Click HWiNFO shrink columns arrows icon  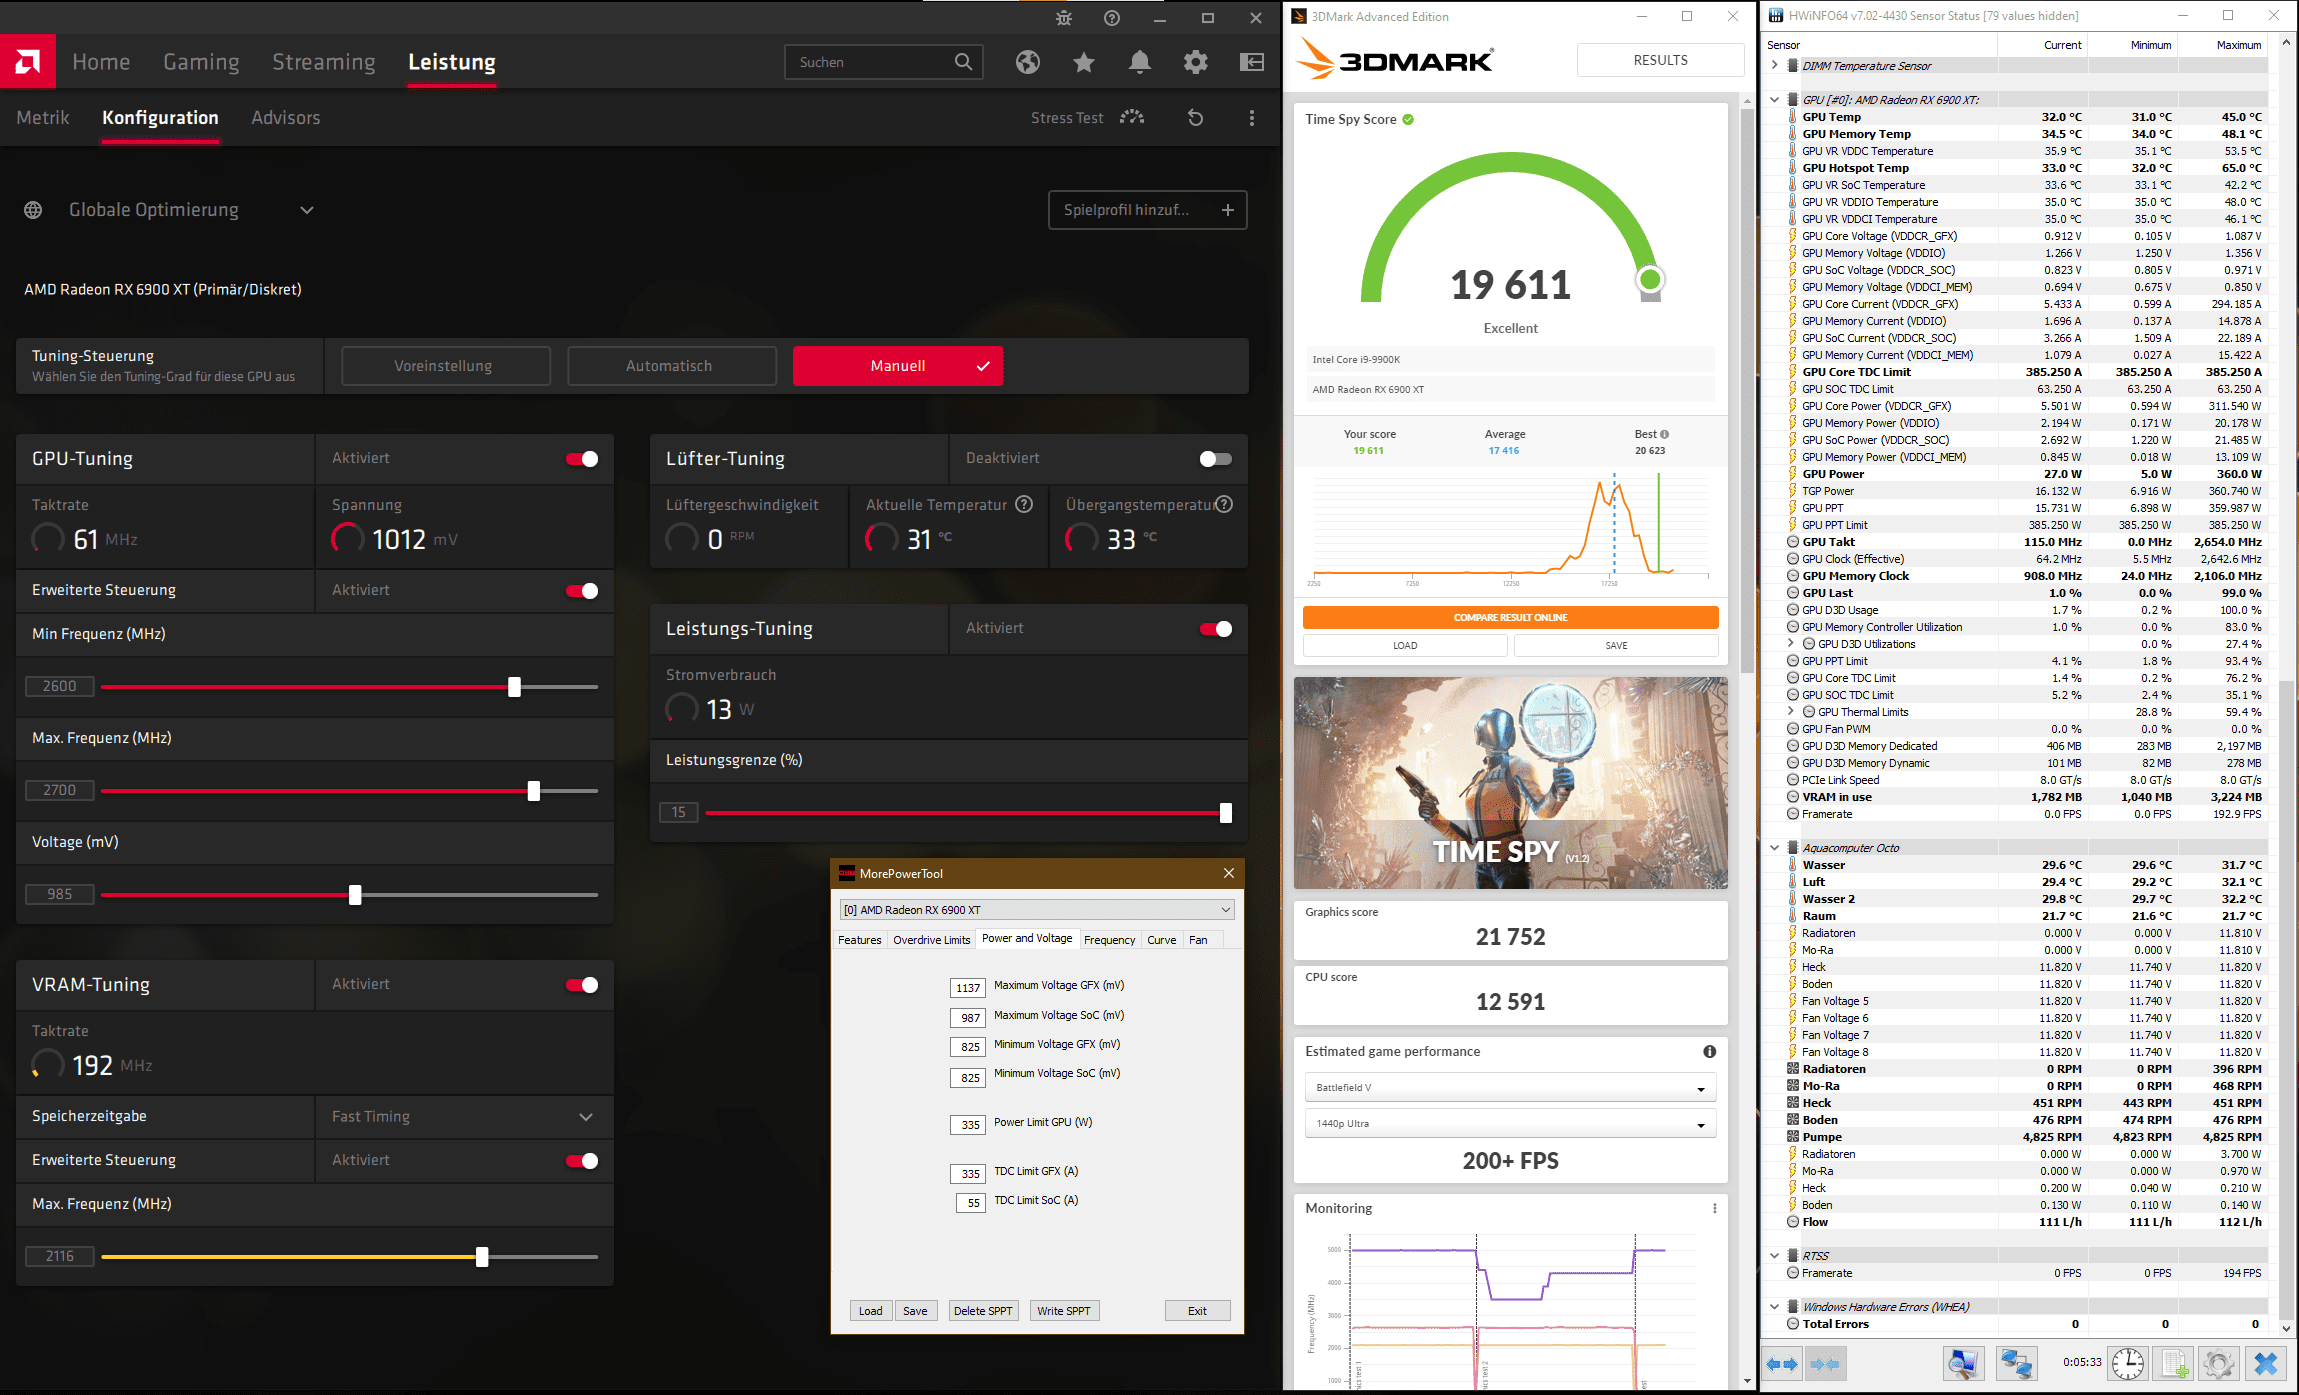click(1825, 1364)
